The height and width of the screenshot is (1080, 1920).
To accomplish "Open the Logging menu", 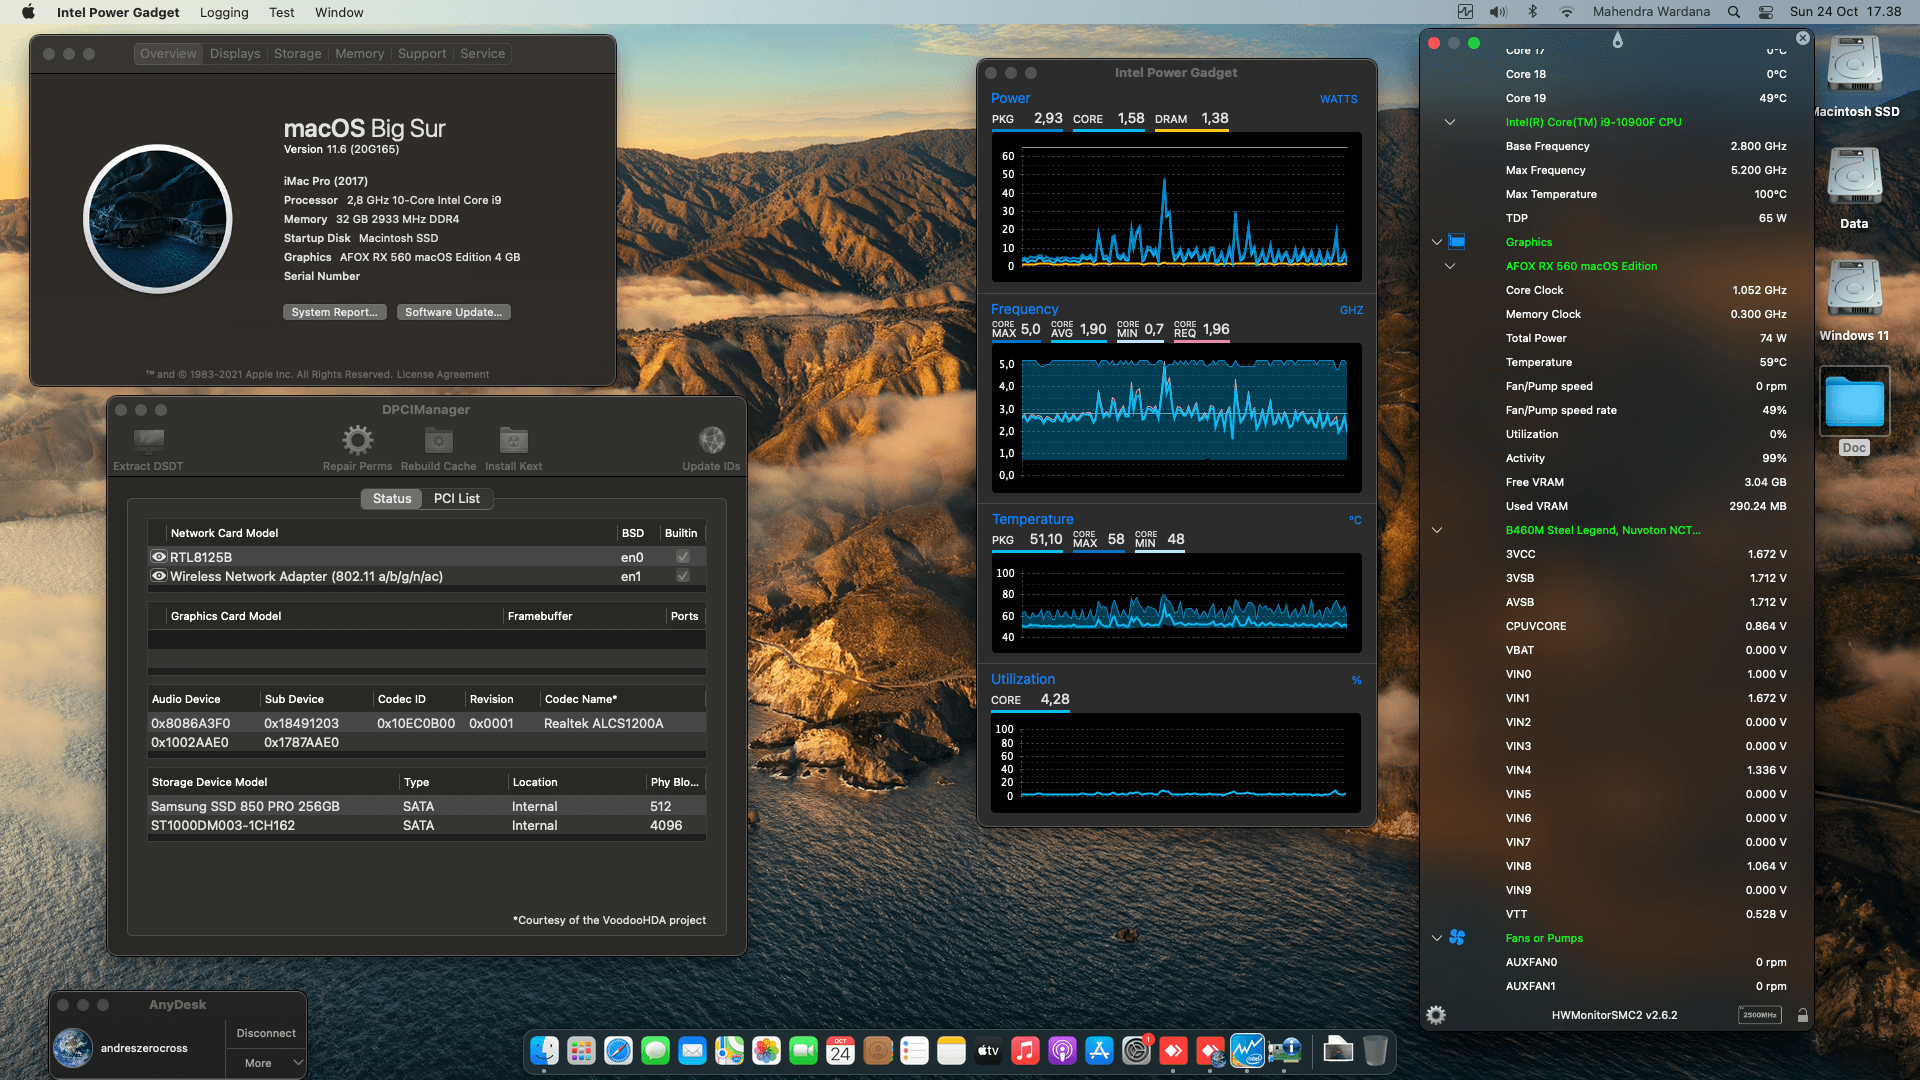I will click(224, 12).
